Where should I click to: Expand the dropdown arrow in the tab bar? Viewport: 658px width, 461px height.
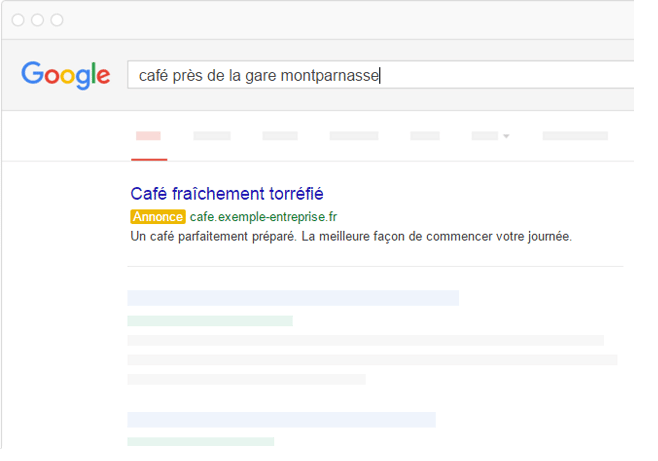coord(506,136)
